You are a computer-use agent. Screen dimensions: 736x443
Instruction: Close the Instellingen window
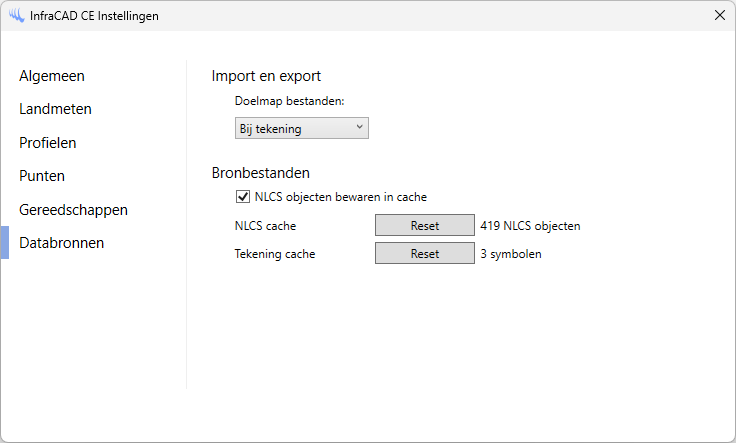(719, 16)
